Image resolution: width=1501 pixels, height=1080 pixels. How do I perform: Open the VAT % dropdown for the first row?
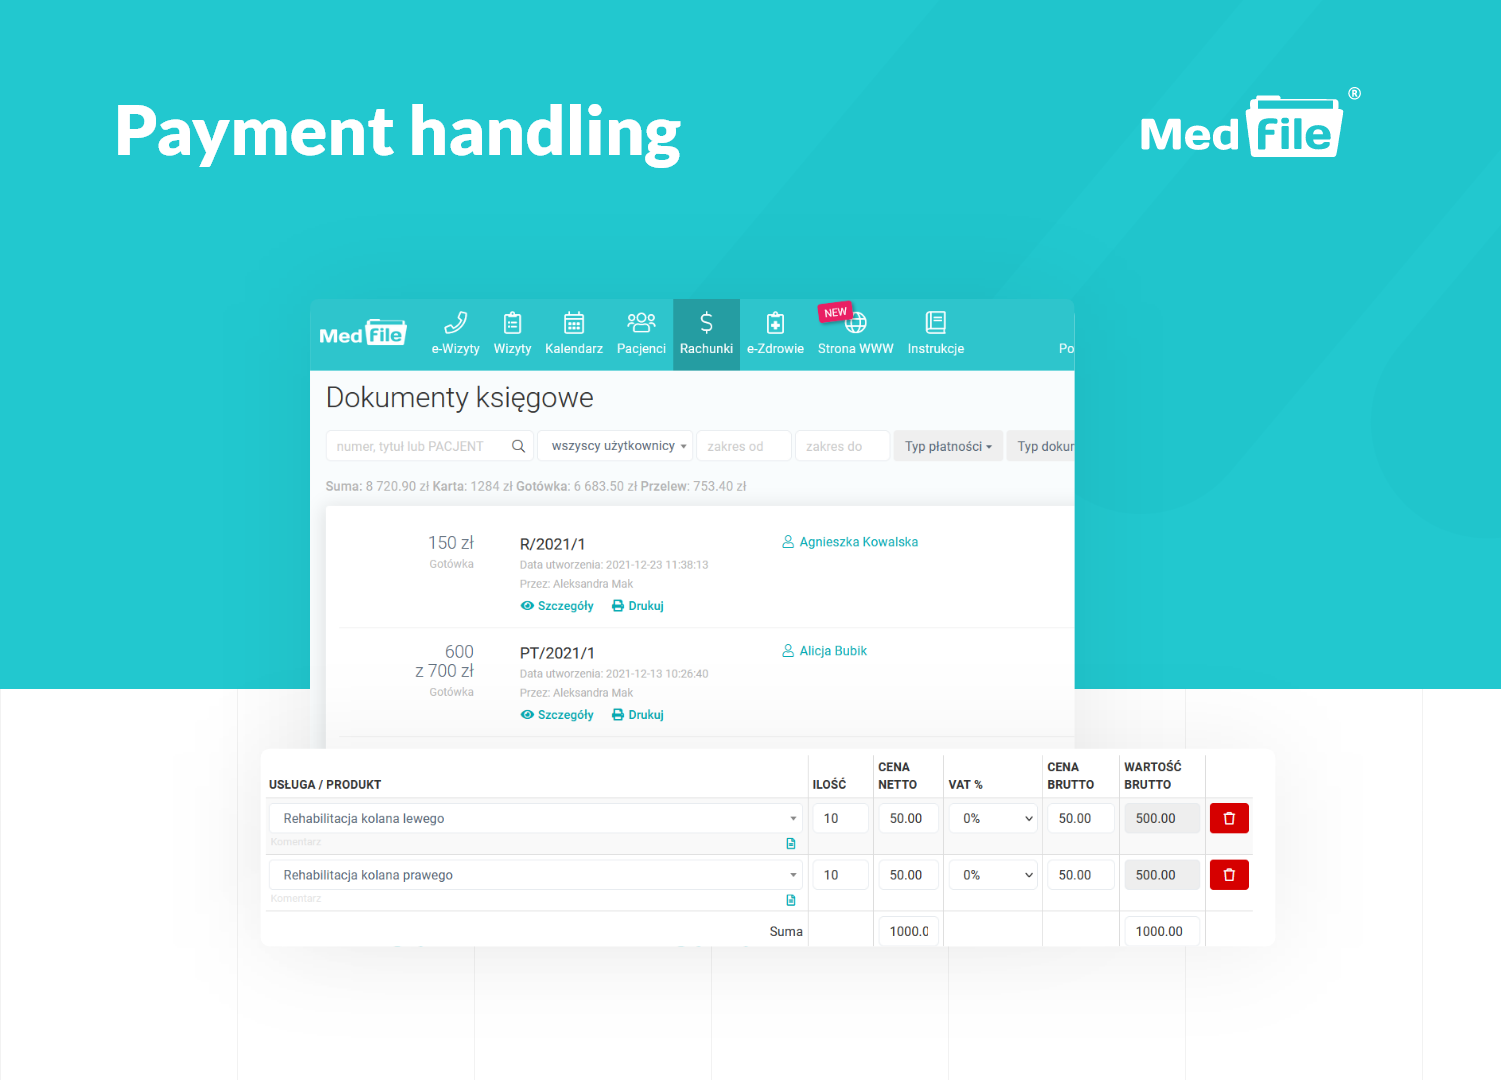coord(992,817)
